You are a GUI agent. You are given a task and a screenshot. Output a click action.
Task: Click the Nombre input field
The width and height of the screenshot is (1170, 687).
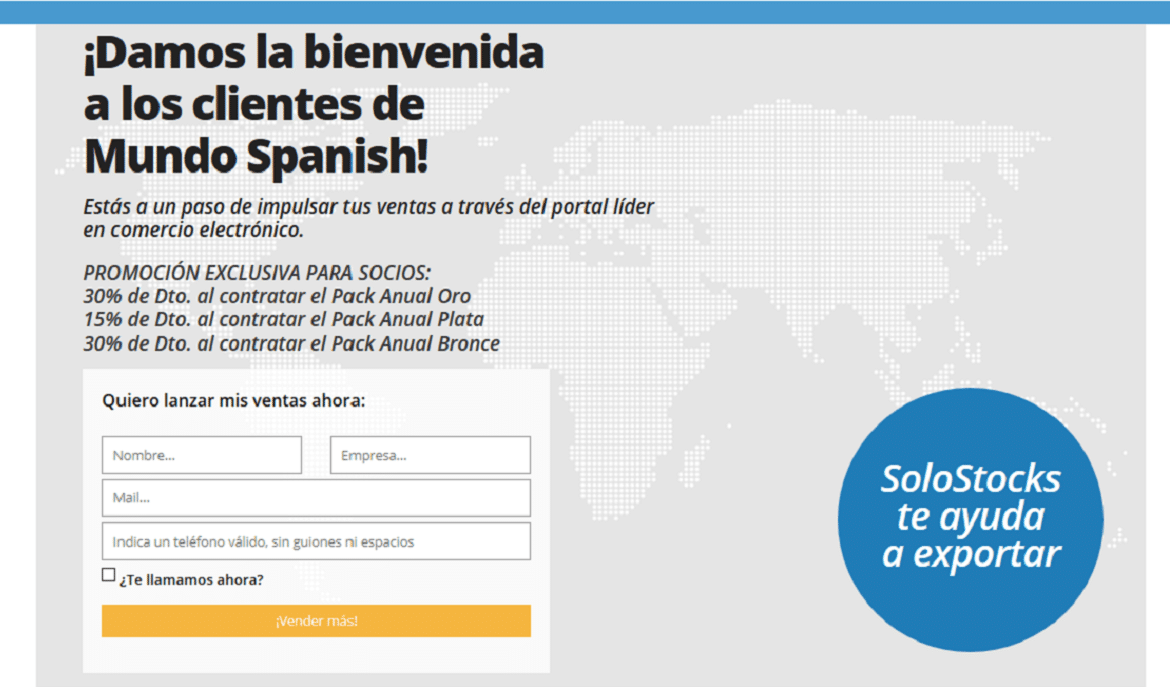201,455
